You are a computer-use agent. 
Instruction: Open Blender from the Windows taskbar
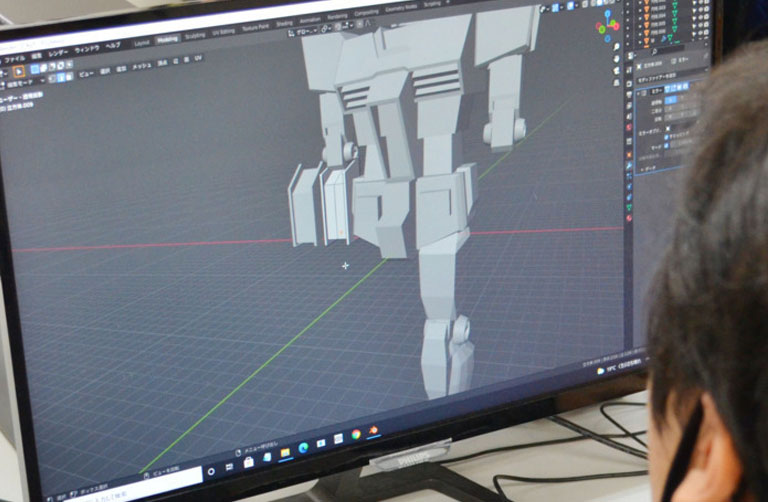[373, 431]
